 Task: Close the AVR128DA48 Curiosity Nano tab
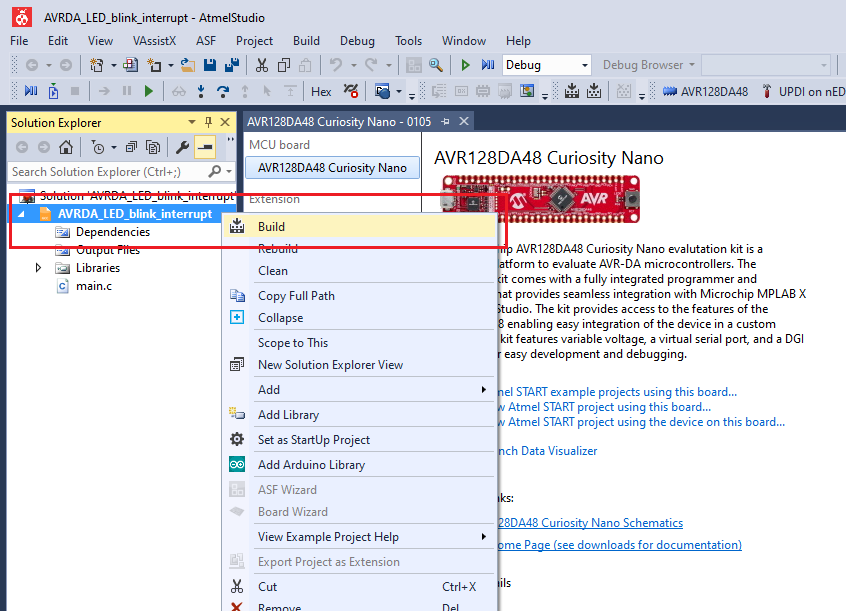464,122
